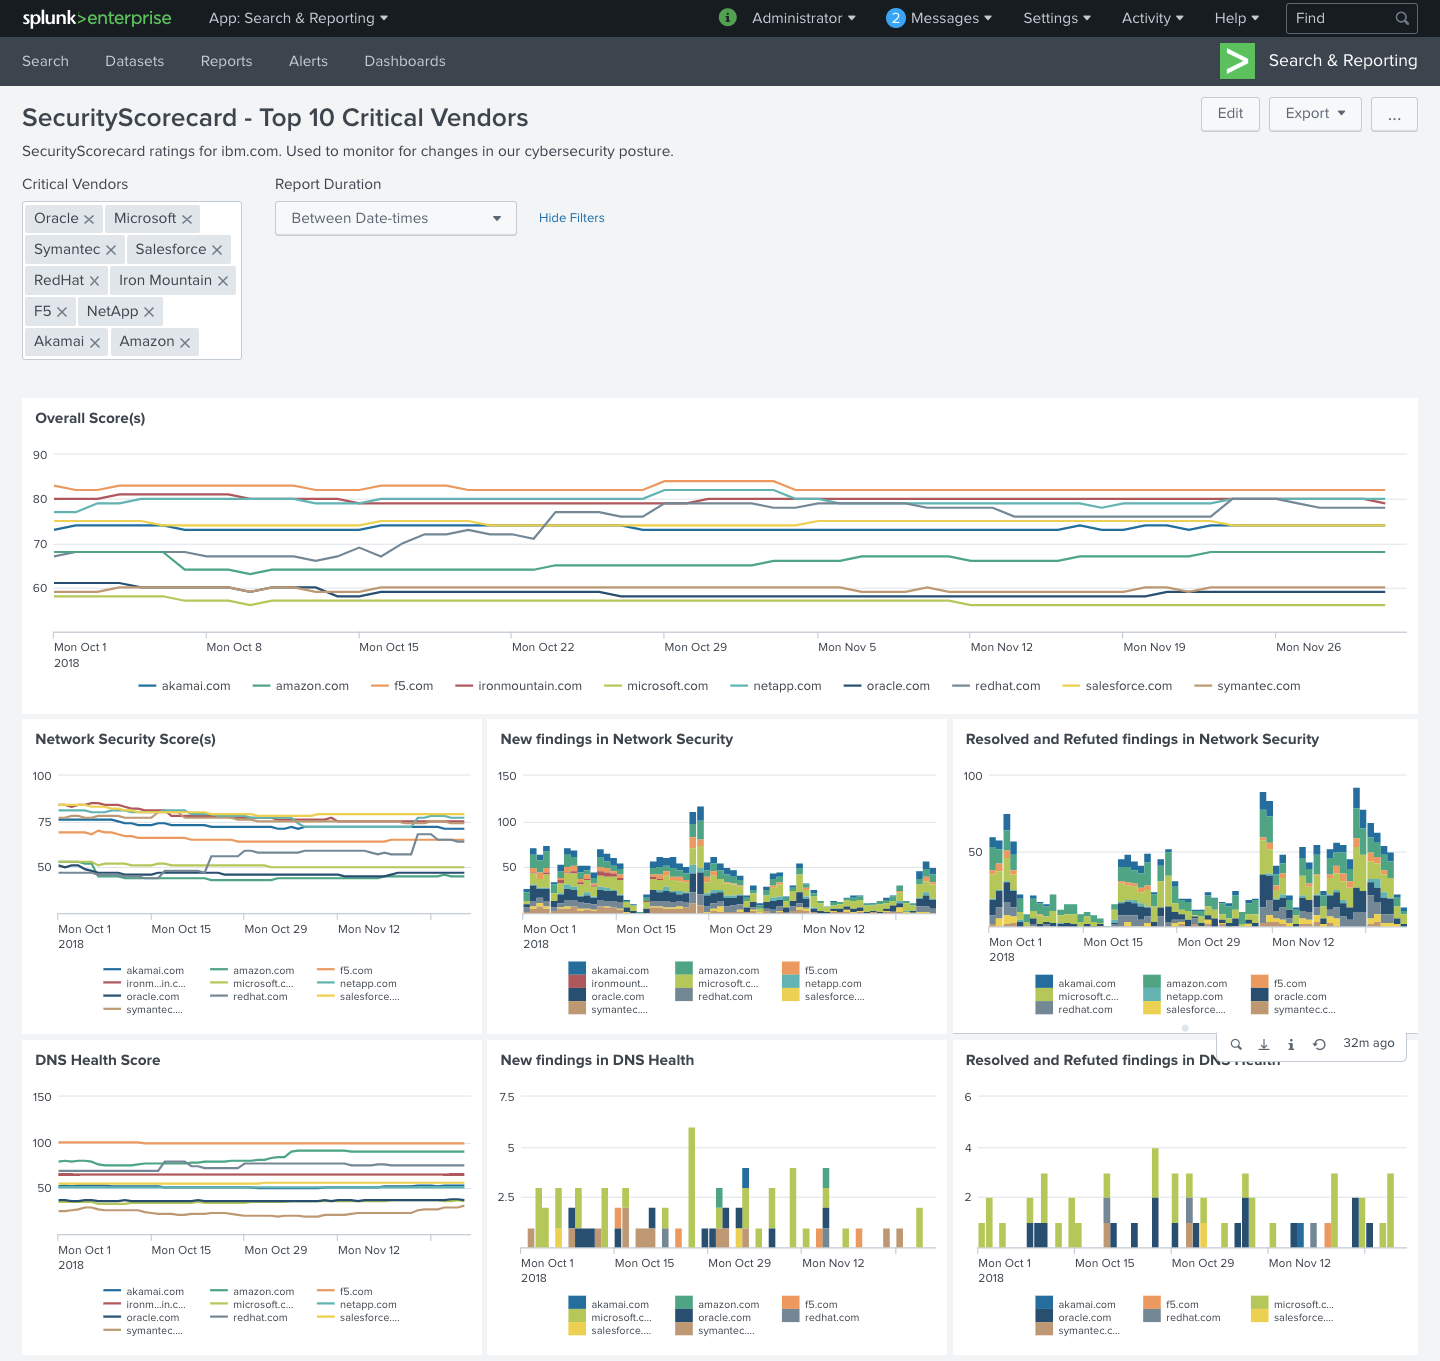1440x1361 pixels.
Task: Go to the Datasets tab
Action: (134, 61)
